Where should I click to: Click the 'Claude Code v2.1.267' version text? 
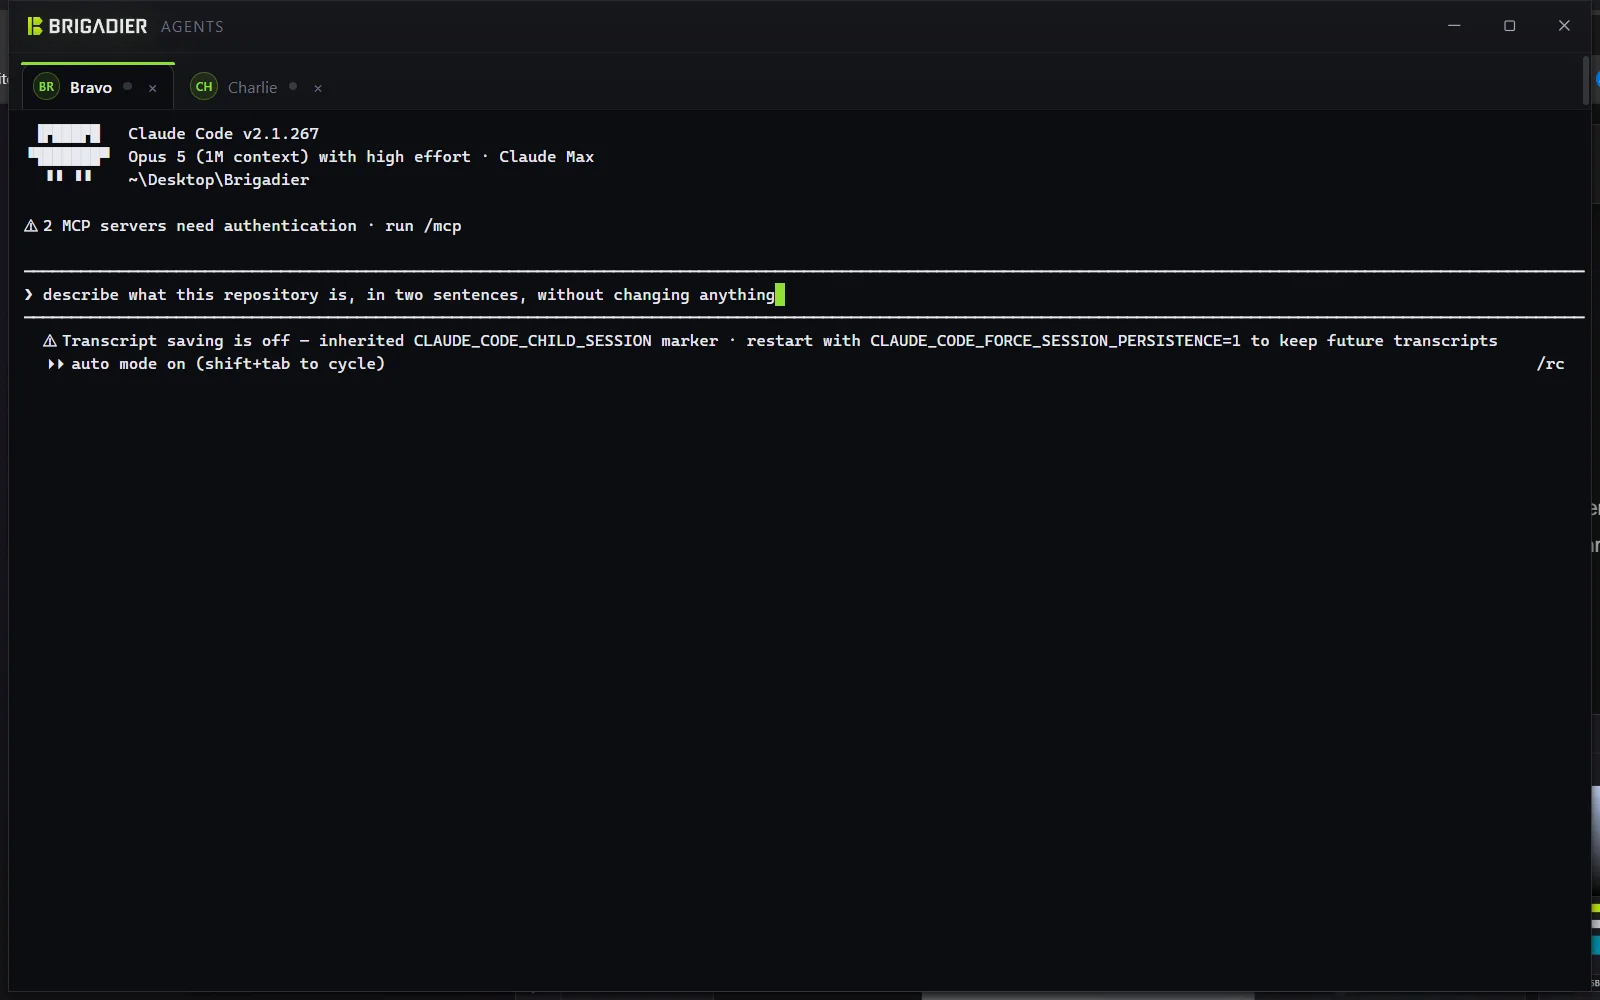pyautogui.click(x=224, y=134)
